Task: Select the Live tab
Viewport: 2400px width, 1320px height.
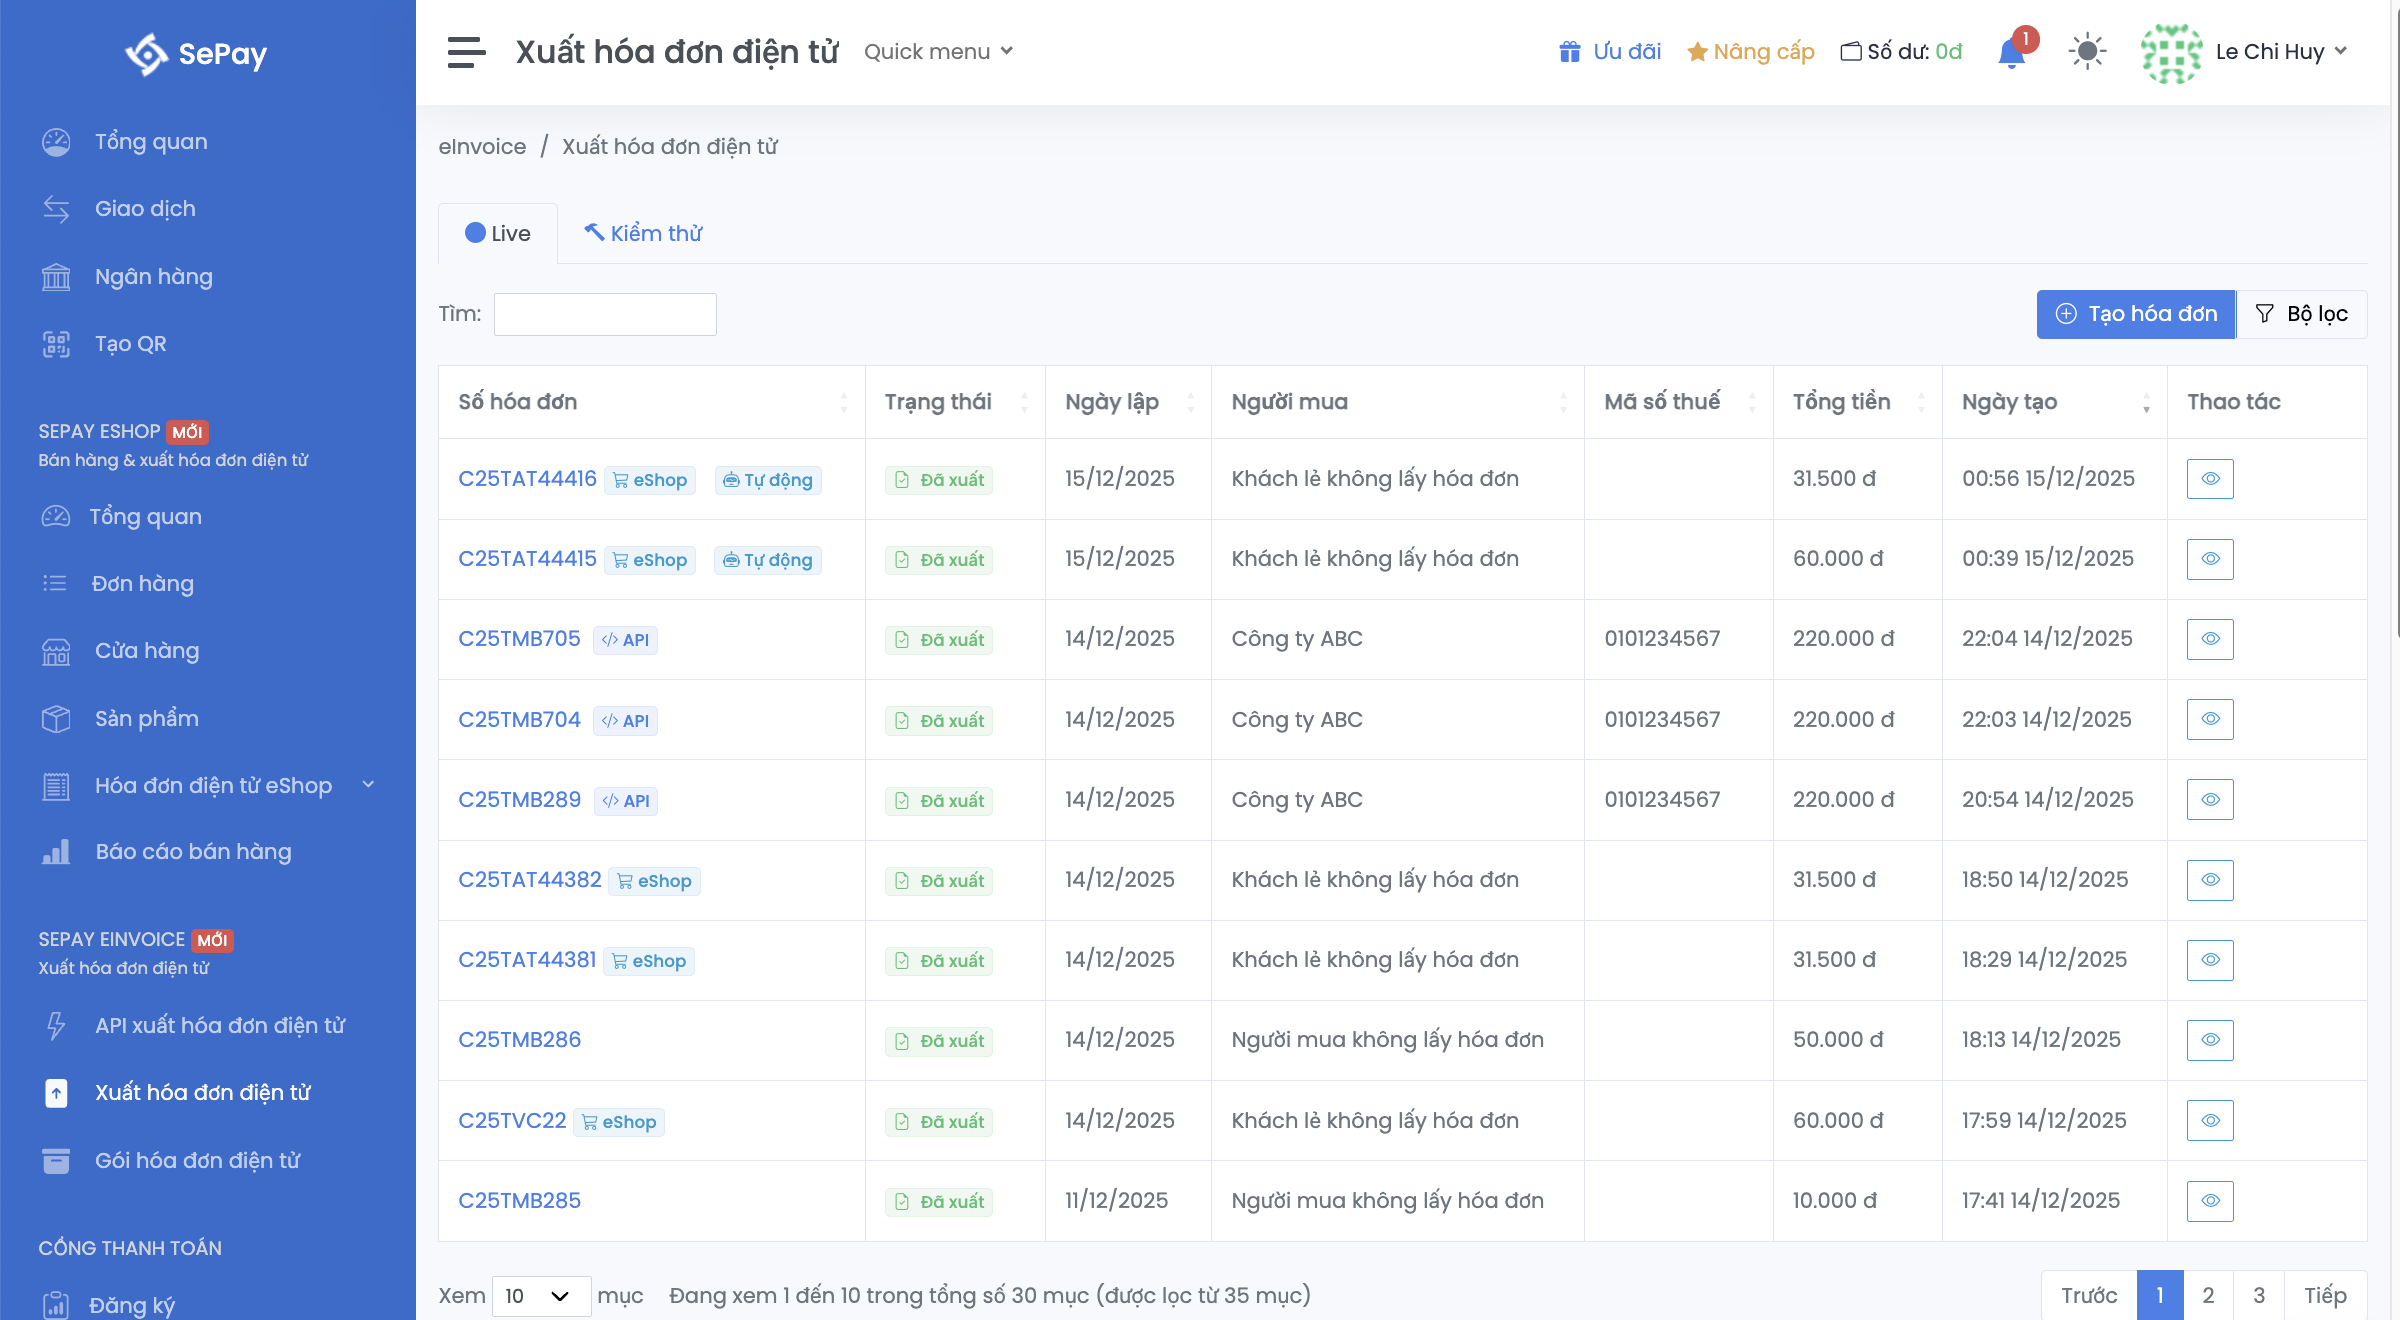Action: coord(498,234)
